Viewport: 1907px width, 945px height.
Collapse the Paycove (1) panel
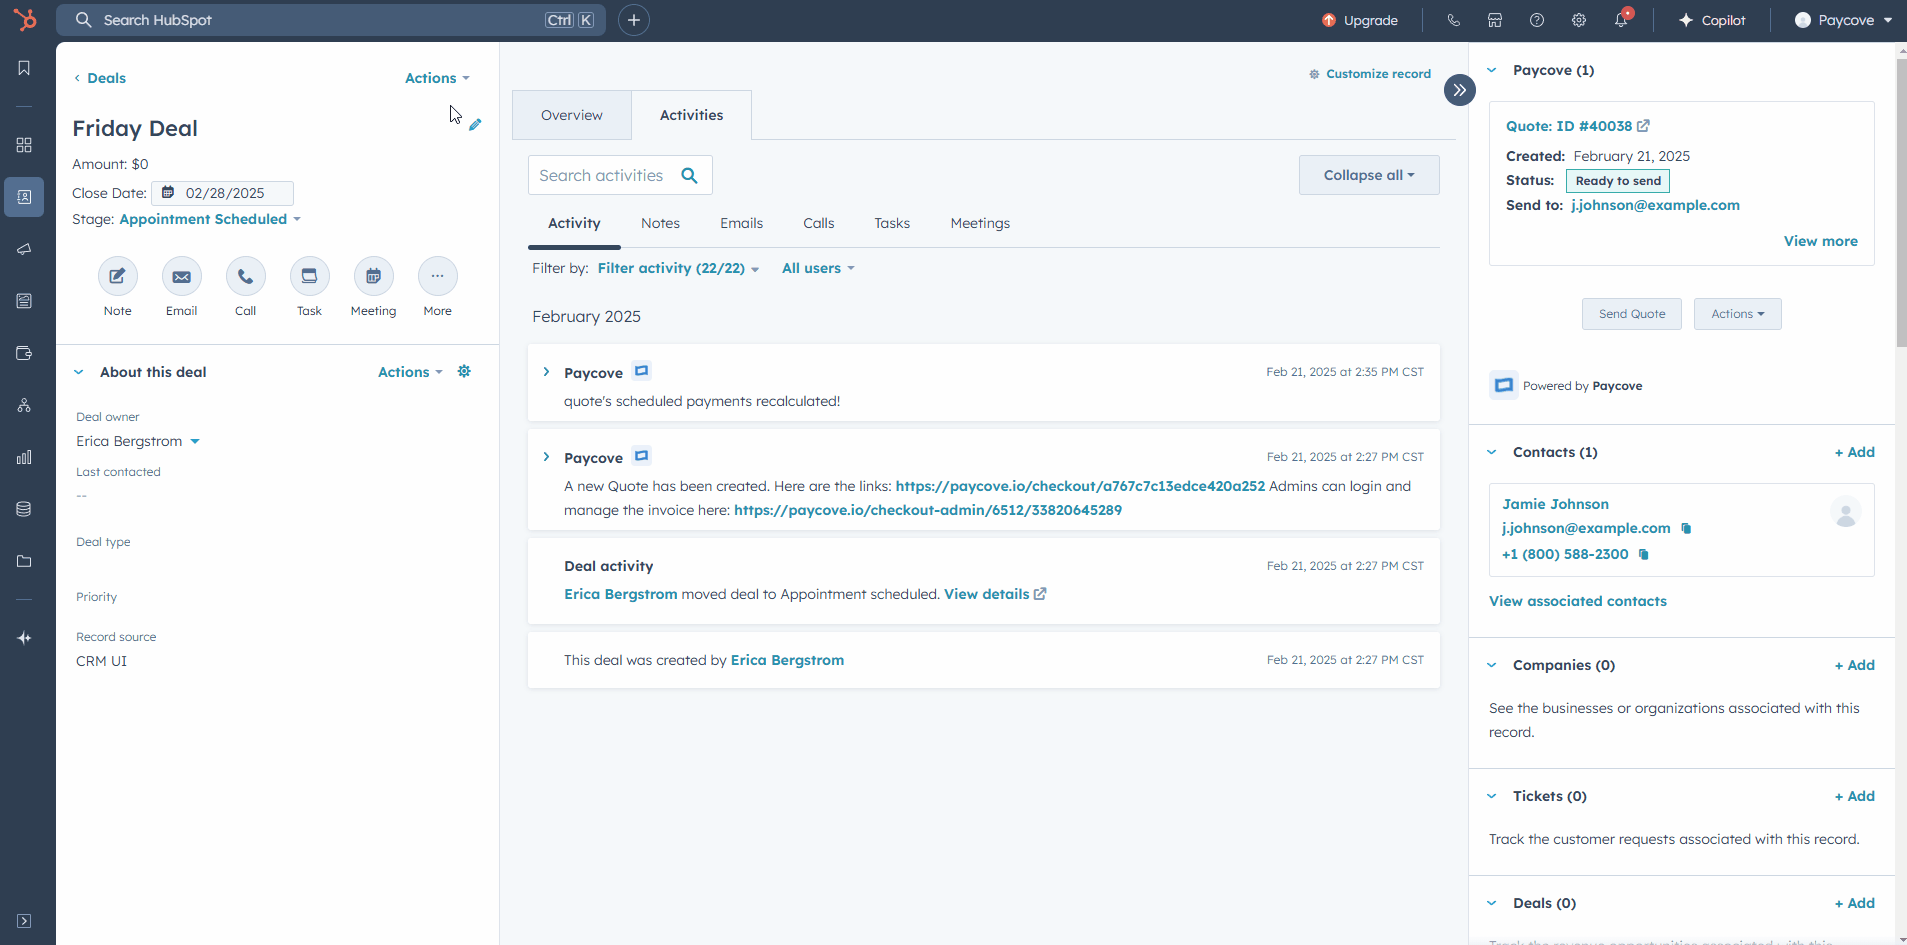coord(1492,70)
